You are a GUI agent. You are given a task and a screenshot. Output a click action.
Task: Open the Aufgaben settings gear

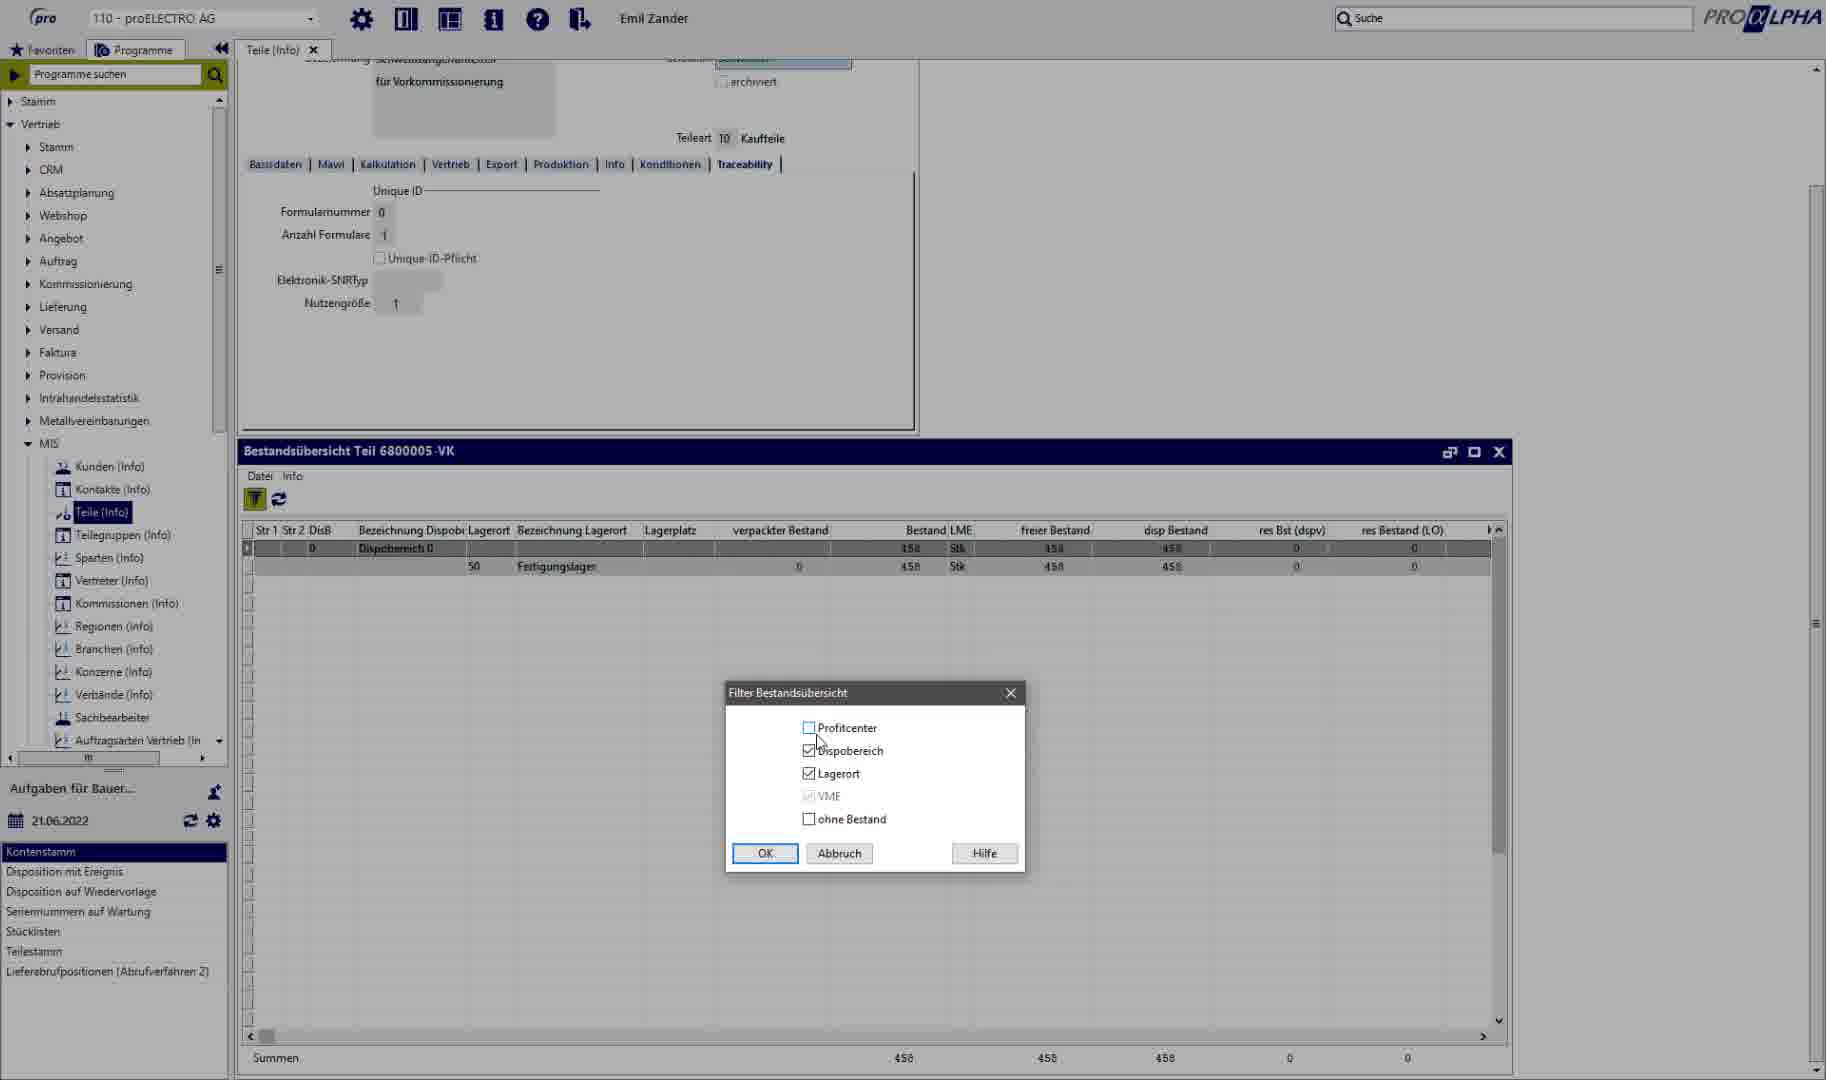tap(213, 820)
